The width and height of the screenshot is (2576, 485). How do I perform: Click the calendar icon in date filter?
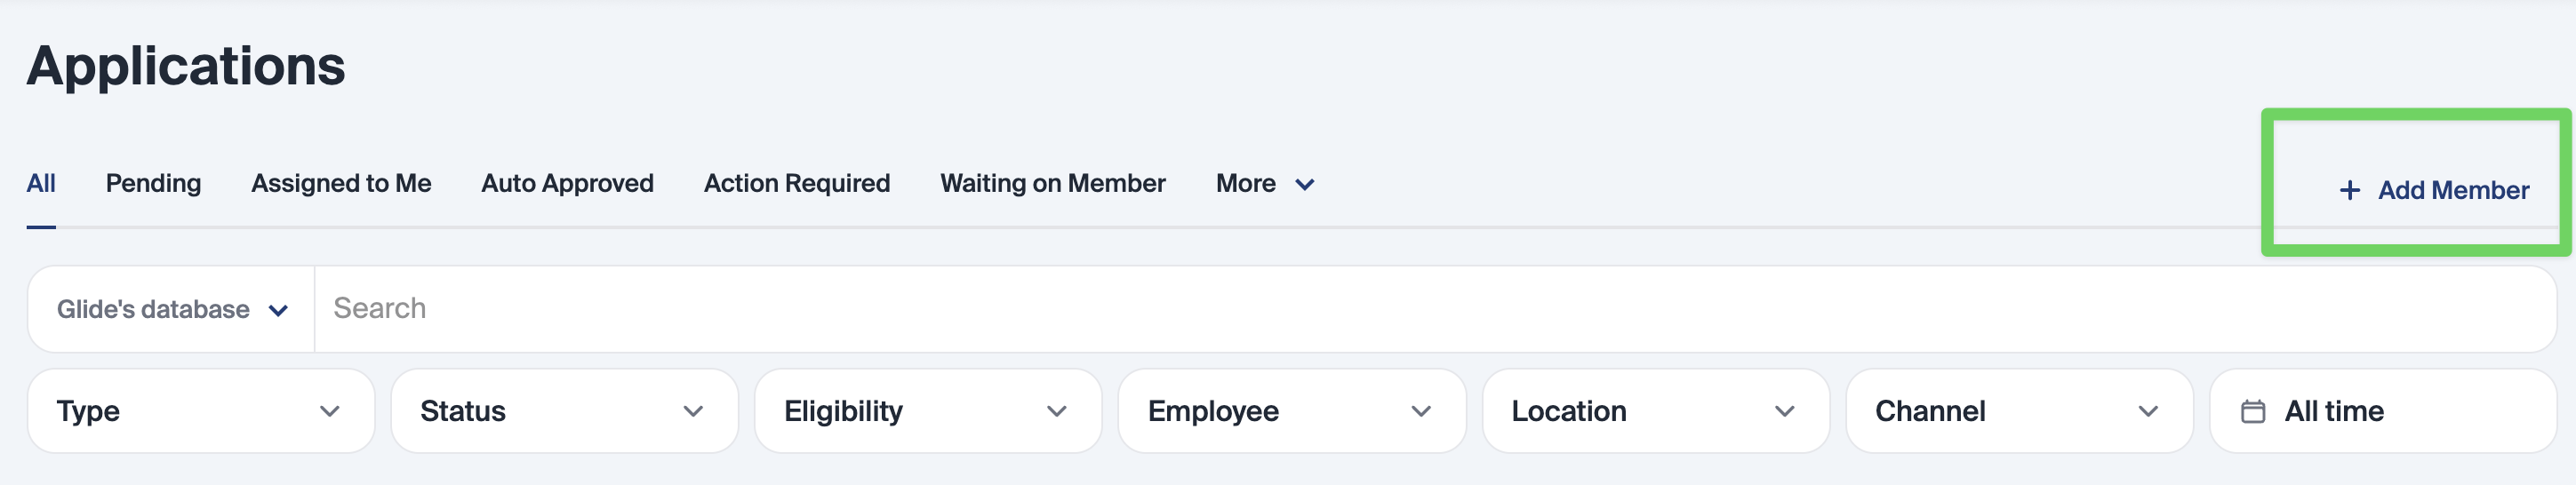[2253, 411]
